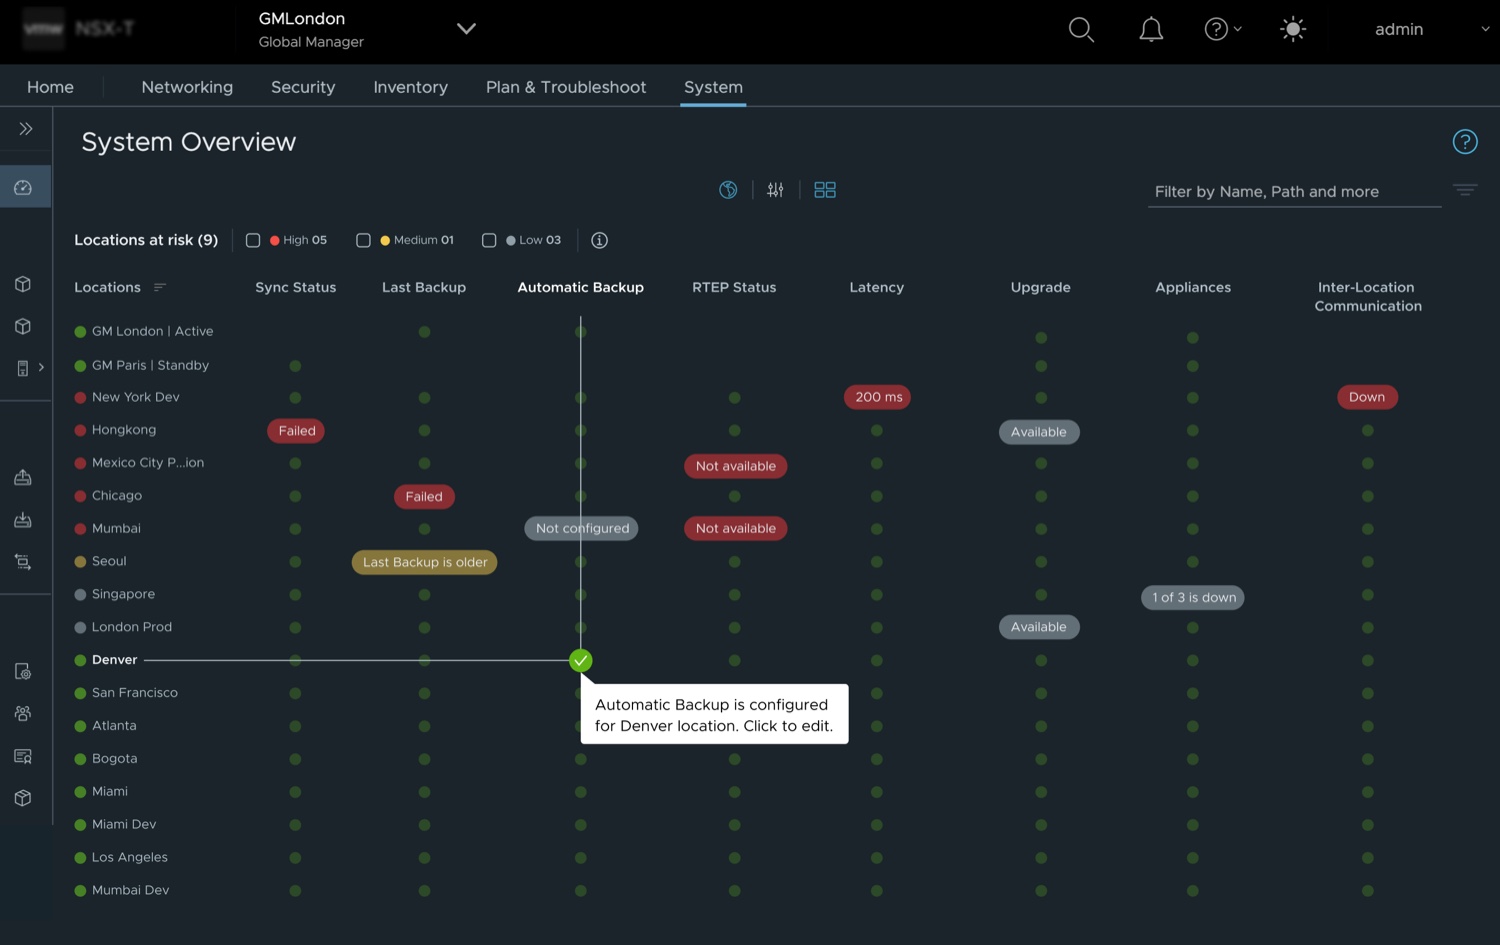
Task: Click Seoul's Last Backup is older badge
Action: tap(425, 562)
